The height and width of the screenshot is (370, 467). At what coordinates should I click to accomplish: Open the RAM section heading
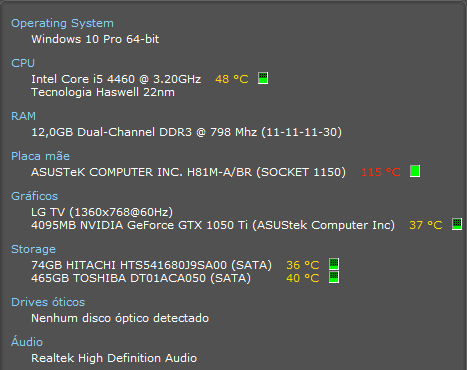coord(23,116)
